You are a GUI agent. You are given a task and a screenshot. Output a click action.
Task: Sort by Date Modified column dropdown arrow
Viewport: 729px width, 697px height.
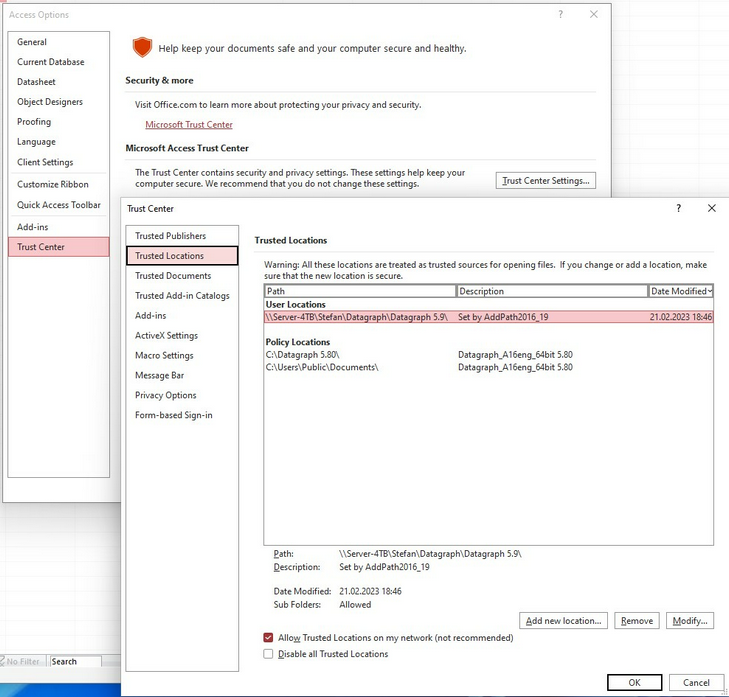click(x=709, y=291)
